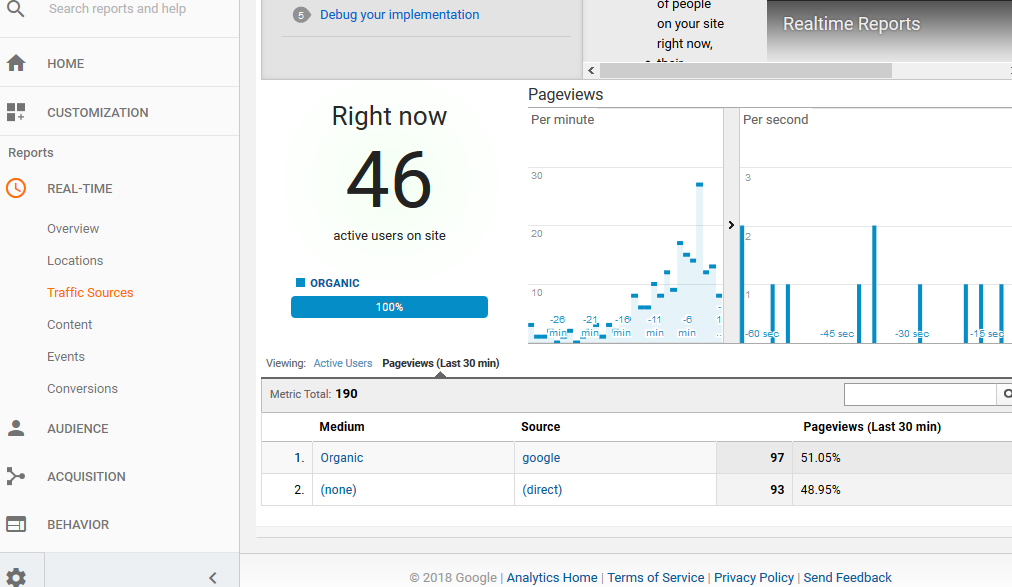Click the Behavior window icon
Image resolution: width=1012 pixels, height=587 pixels.
click(x=16, y=524)
